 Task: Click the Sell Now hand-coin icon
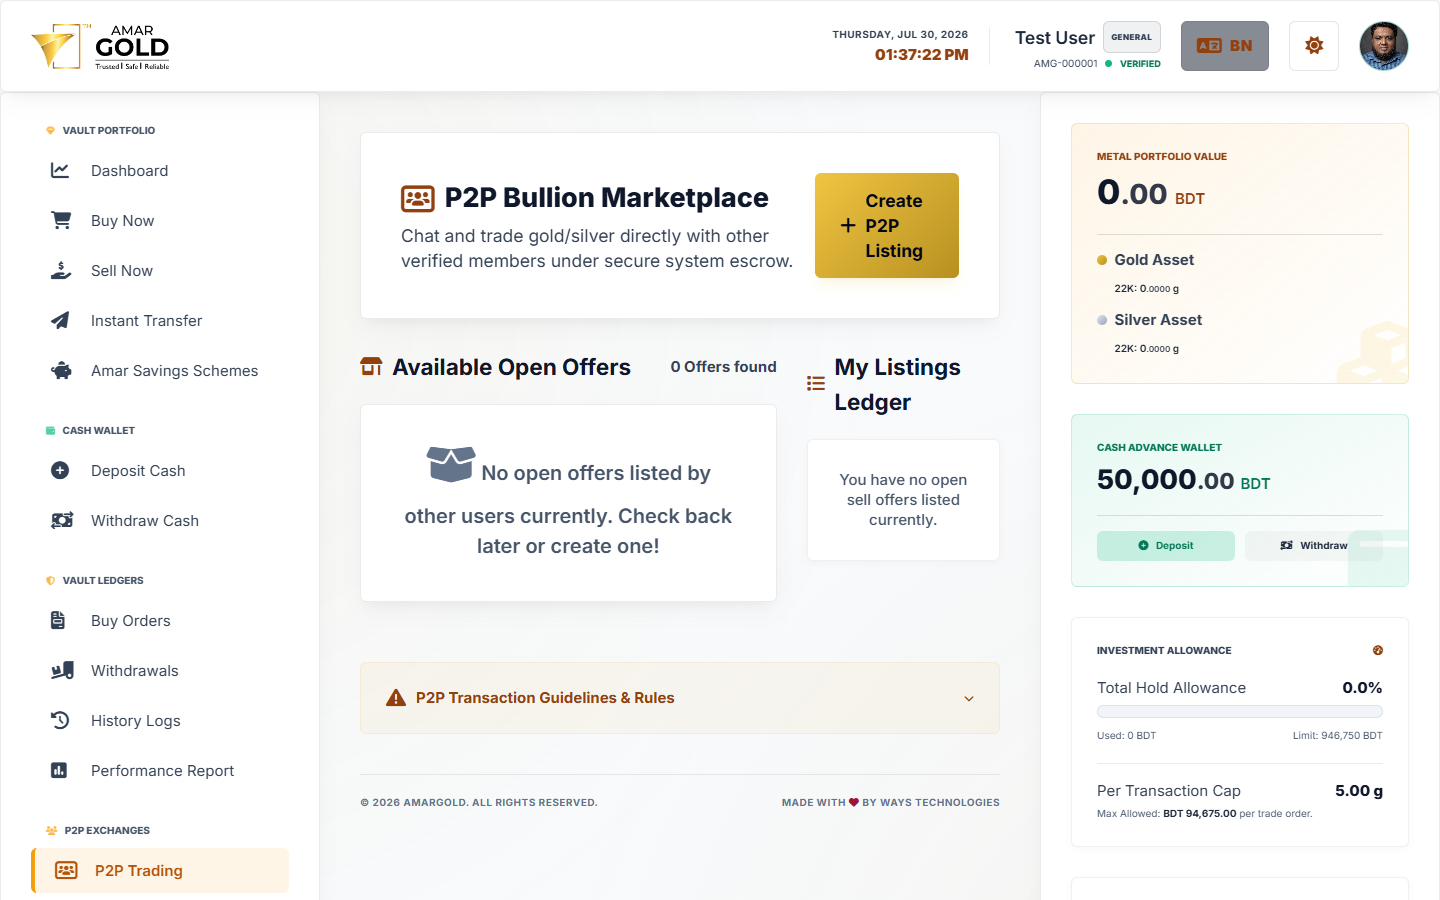pos(61,270)
